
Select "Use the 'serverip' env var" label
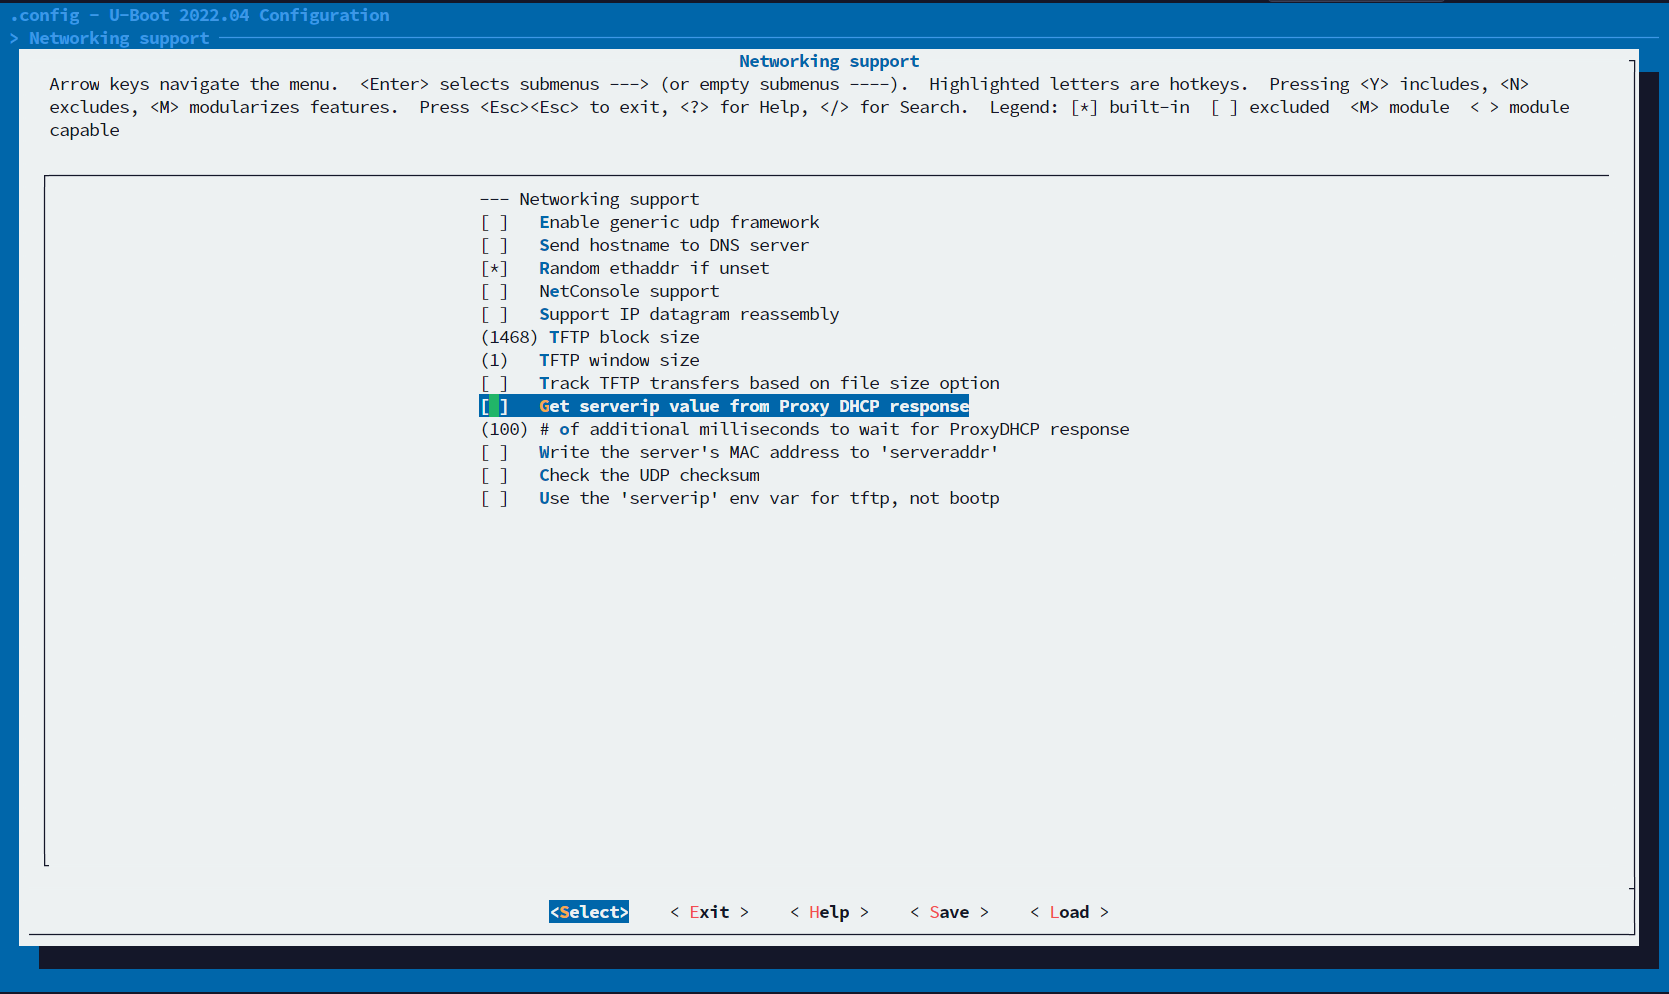(x=769, y=498)
